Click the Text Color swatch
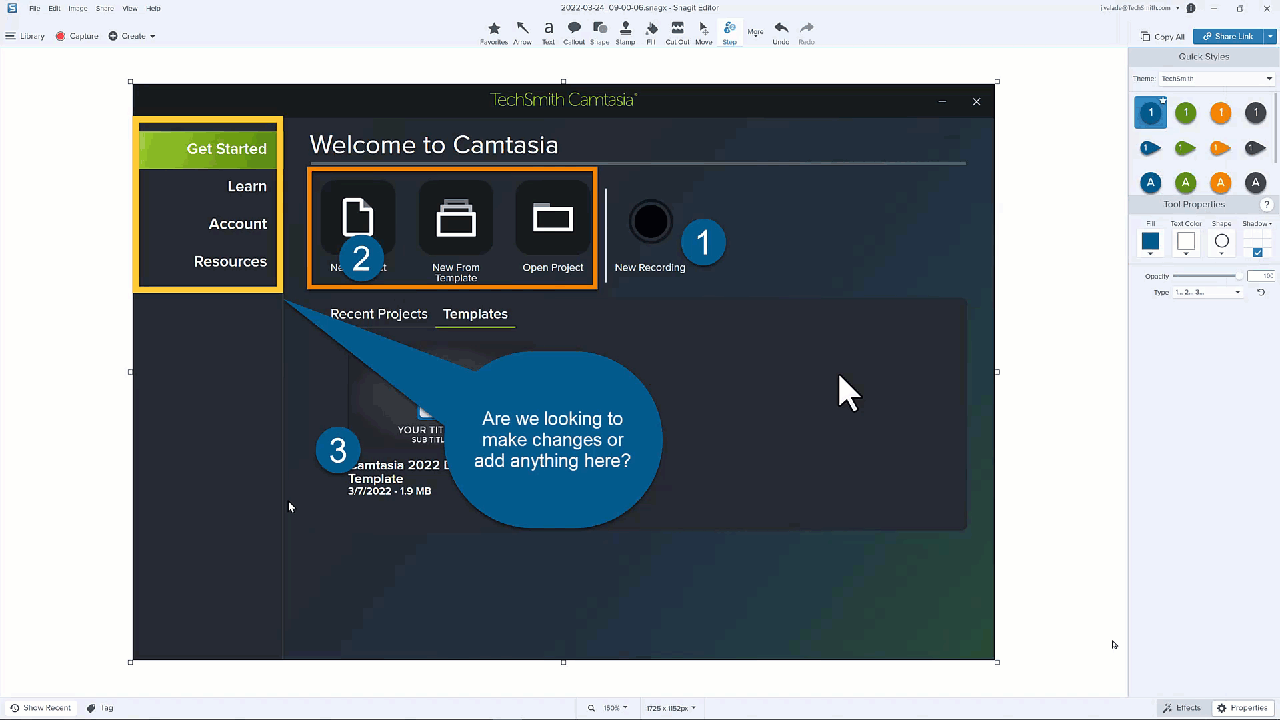 point(1186,241)
